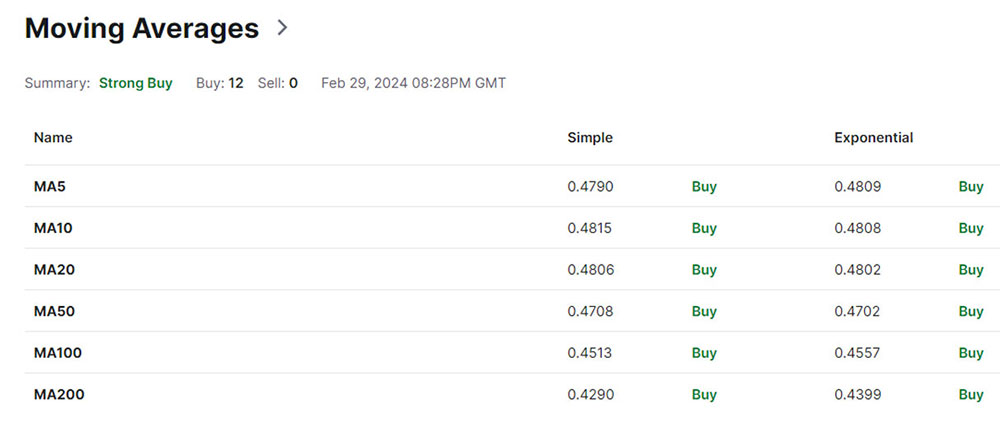Select the MA5 row label

coord(49,187)
